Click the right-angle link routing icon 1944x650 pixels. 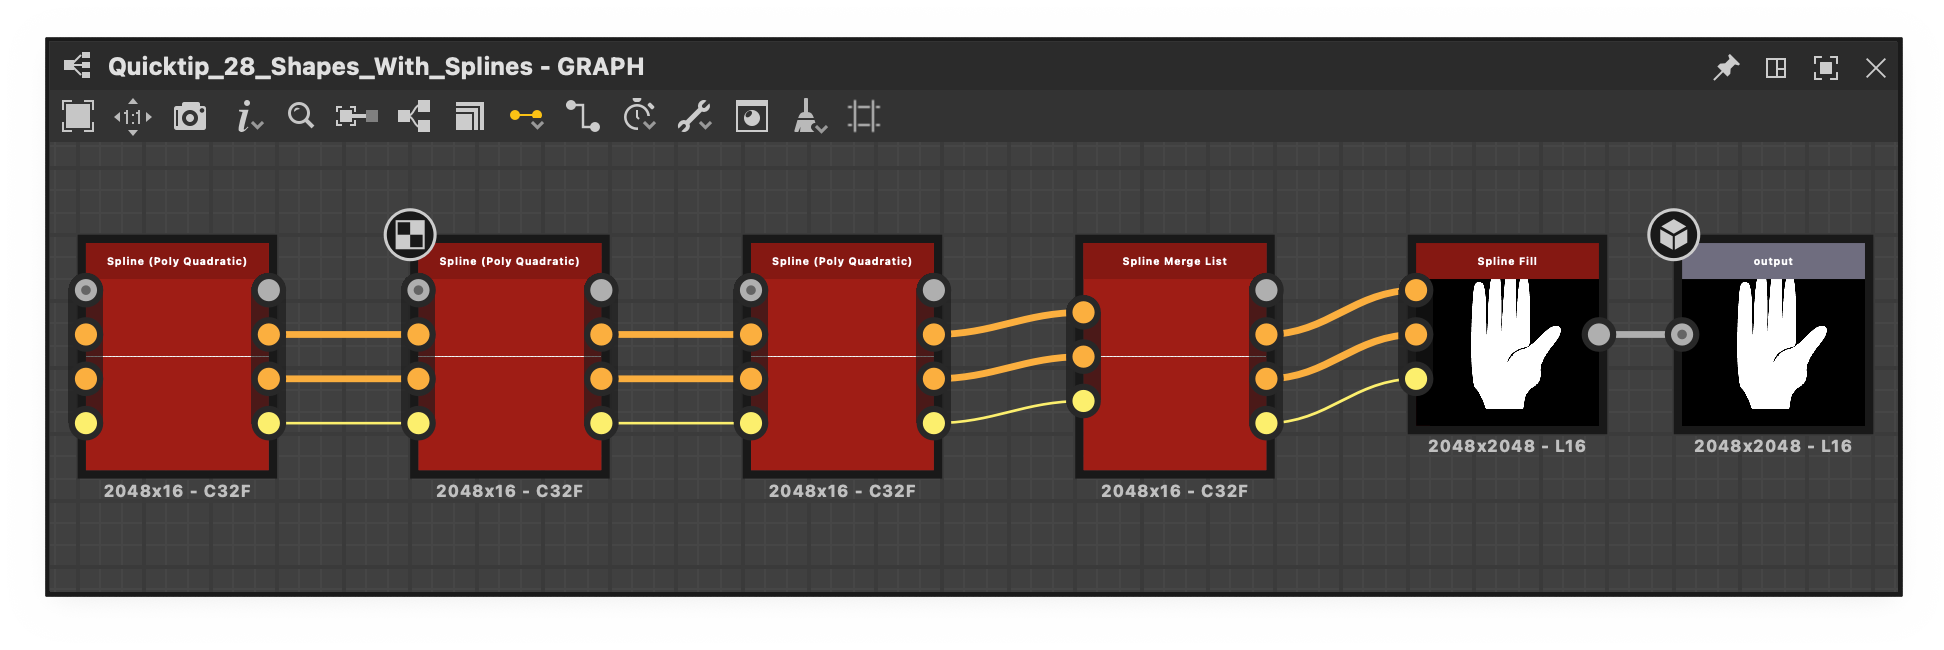point(582,117)
